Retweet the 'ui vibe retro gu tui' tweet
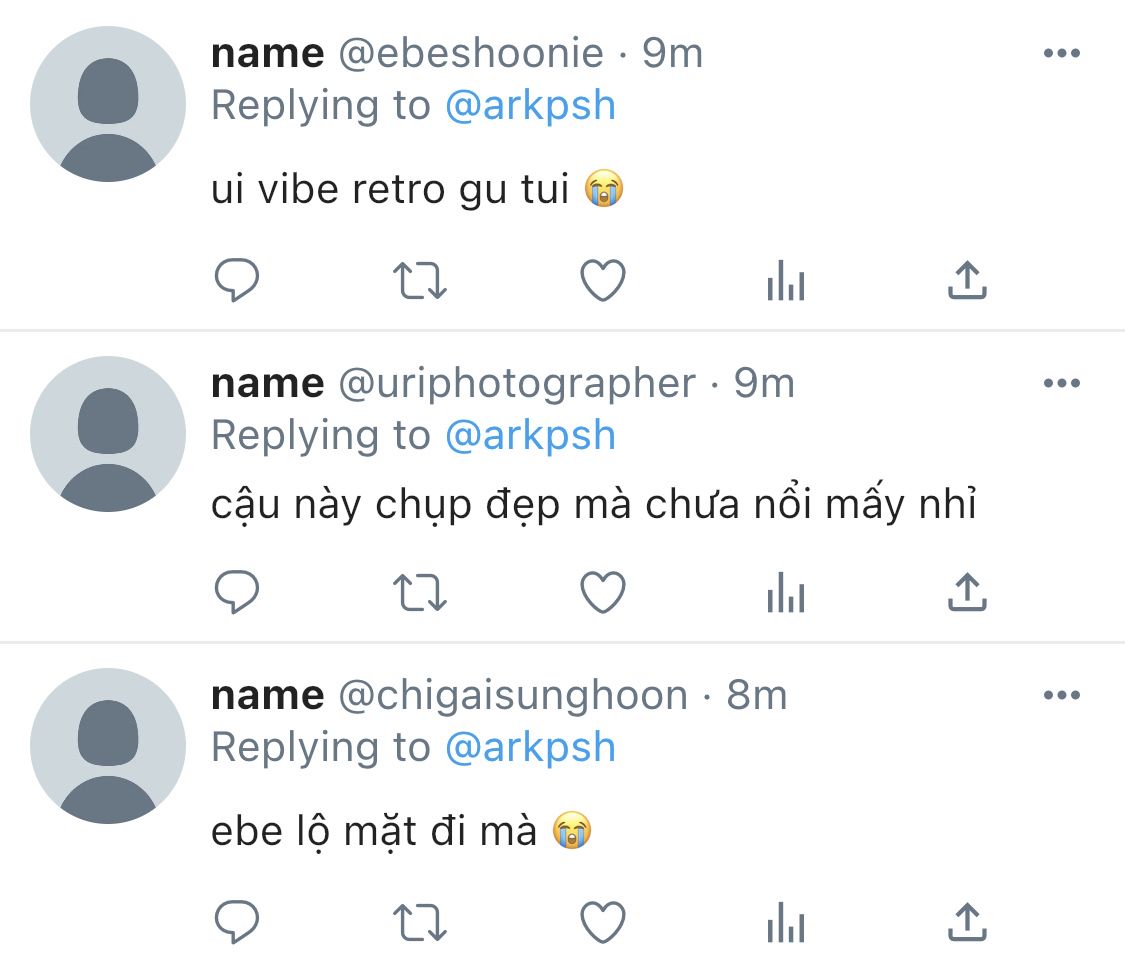The image size is (1125, 963). 420,281
